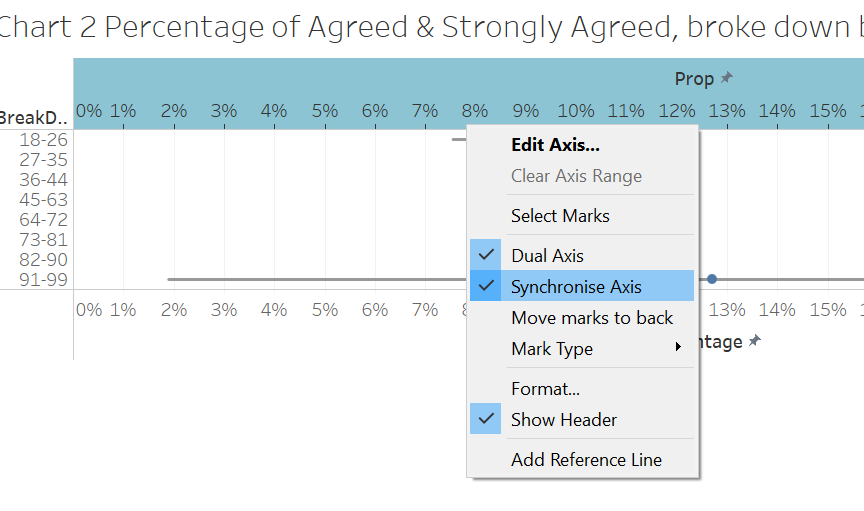Open Edit Axis dialog
The width and height of the screenshot is (864, 511).
click(555, 145)
